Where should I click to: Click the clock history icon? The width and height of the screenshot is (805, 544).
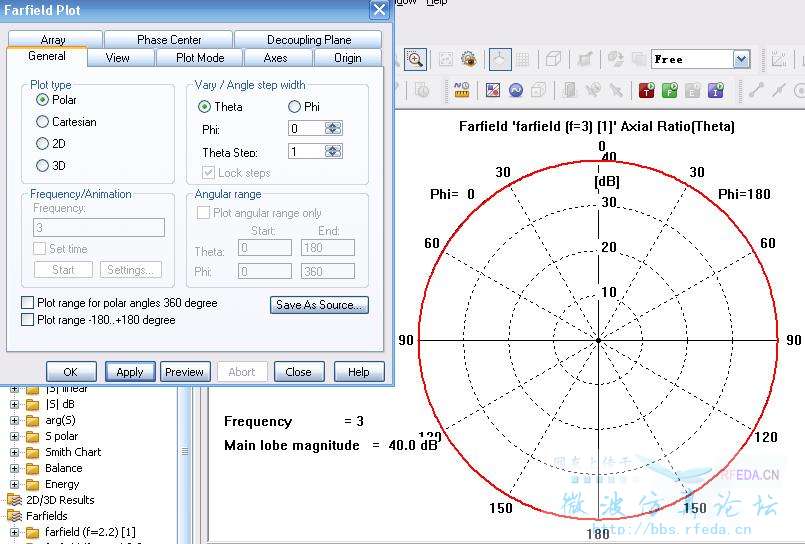423,91
